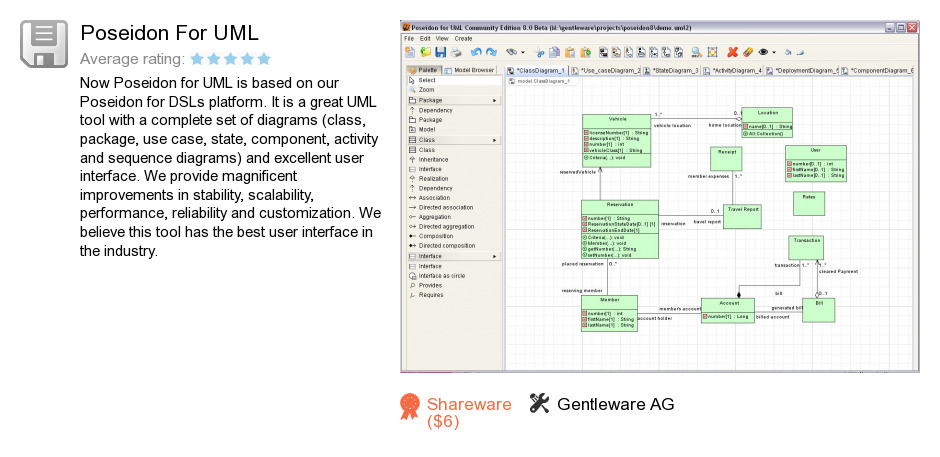Viewport: 940px width, 457px height.
Task: Click the scissors Cut icon
Action: click(540, 53)
